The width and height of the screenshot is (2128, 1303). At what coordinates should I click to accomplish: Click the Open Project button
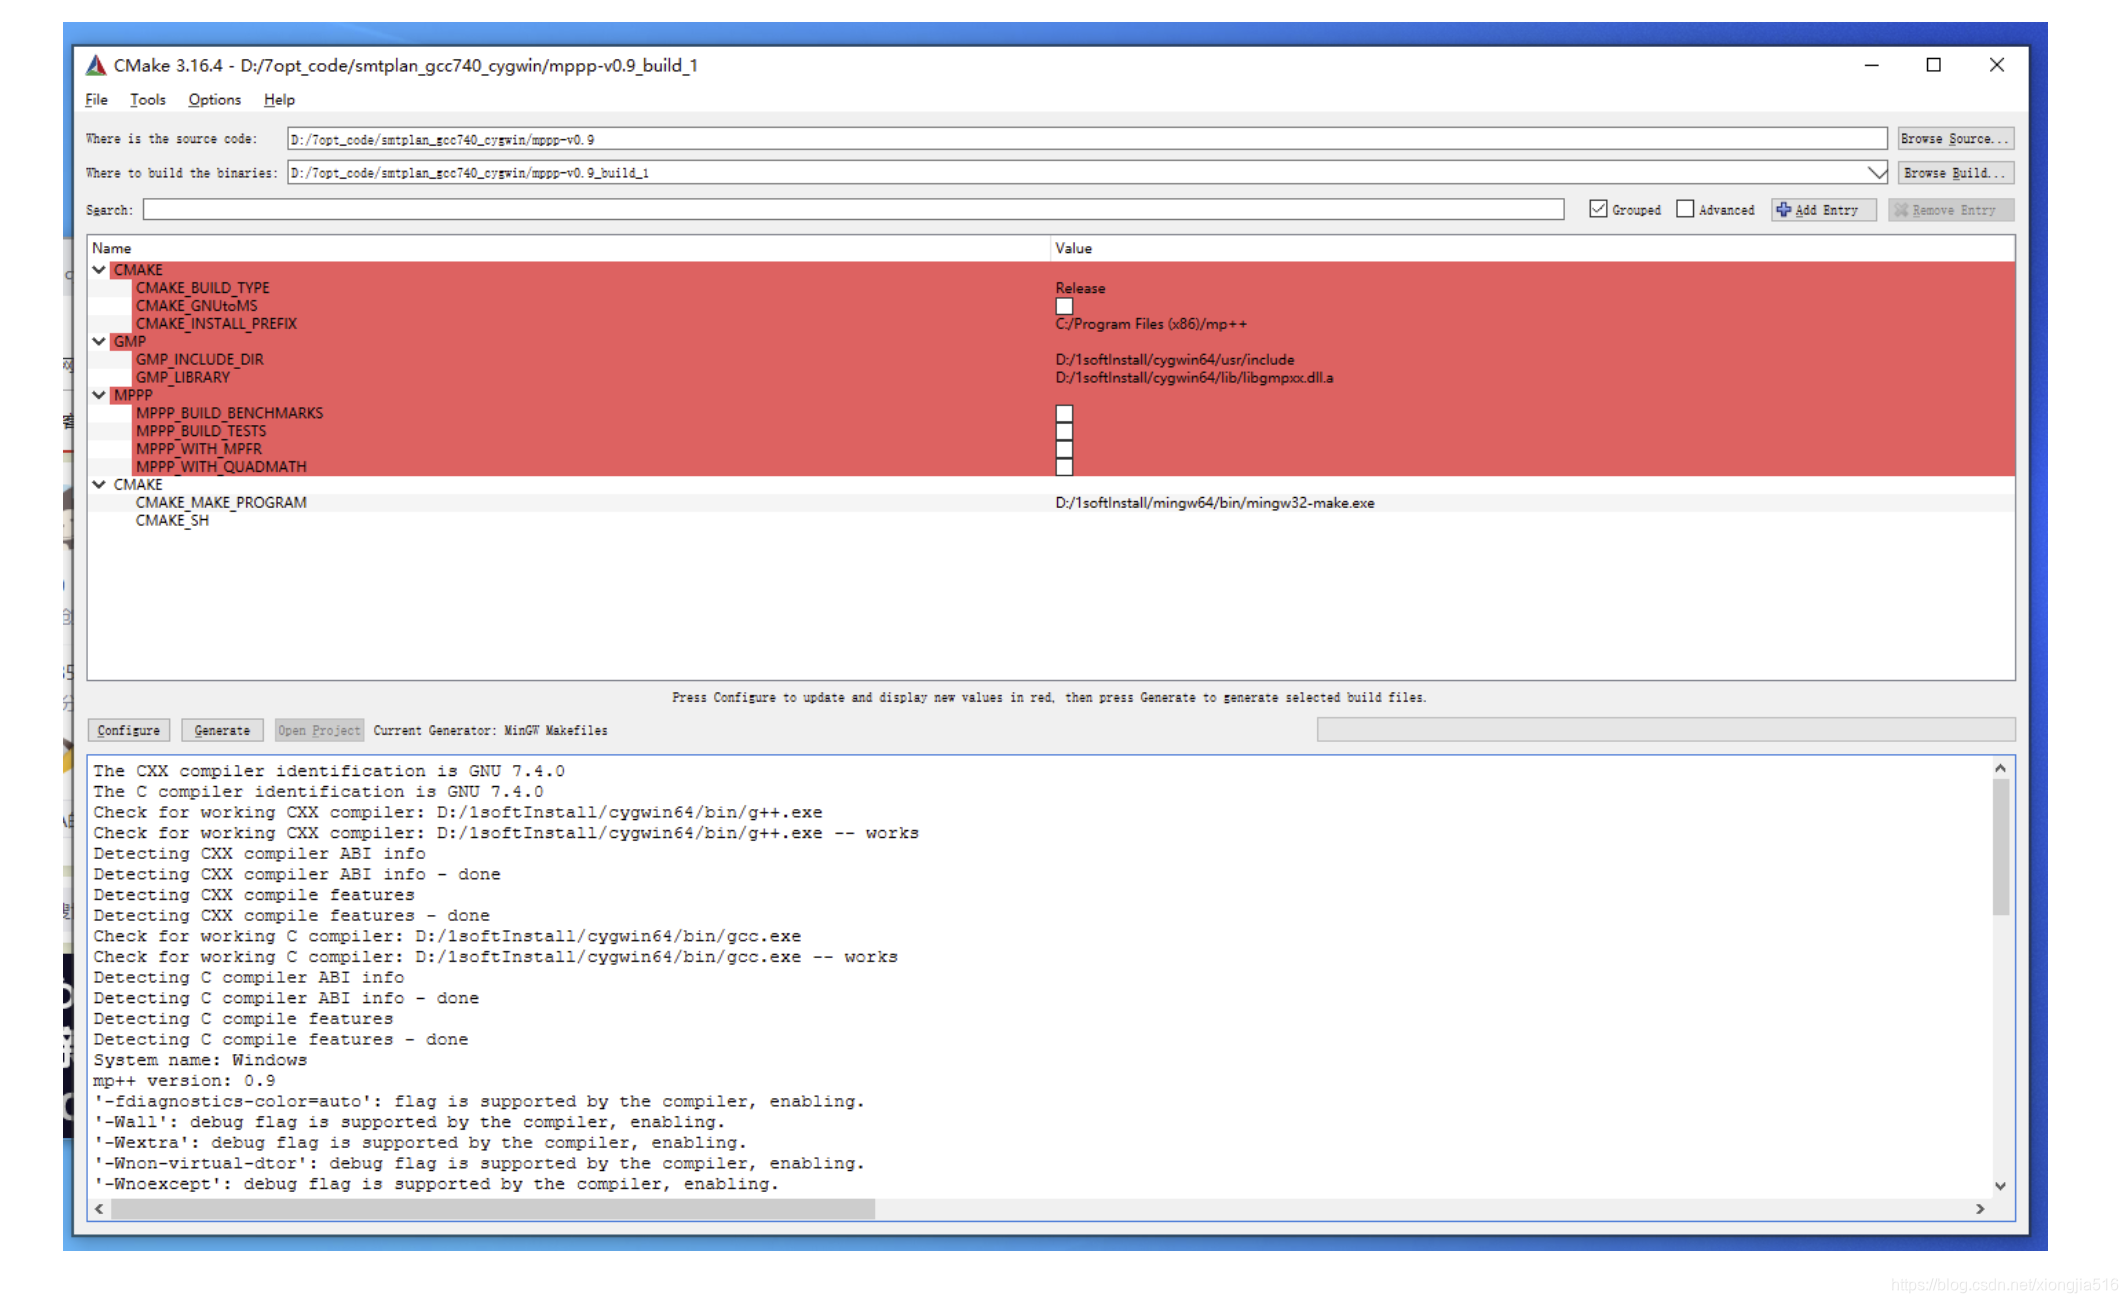point(319,731)
